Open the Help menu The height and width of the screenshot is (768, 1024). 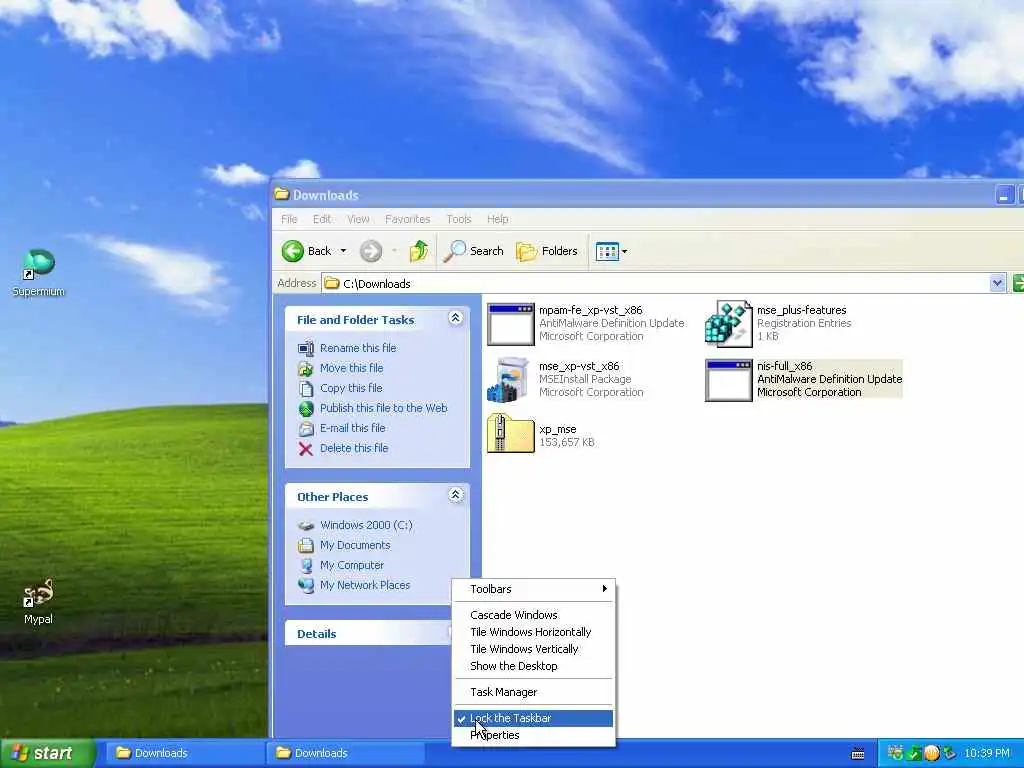[x=498, y=219]
